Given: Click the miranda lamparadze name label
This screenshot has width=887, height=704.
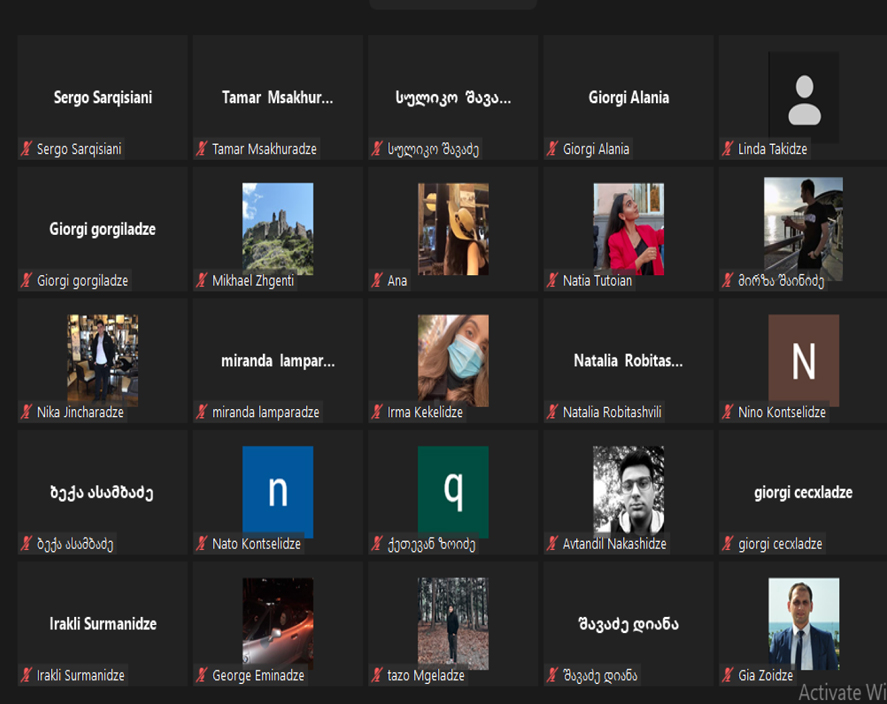Looking at the screenshot, I should click(266, 412).
